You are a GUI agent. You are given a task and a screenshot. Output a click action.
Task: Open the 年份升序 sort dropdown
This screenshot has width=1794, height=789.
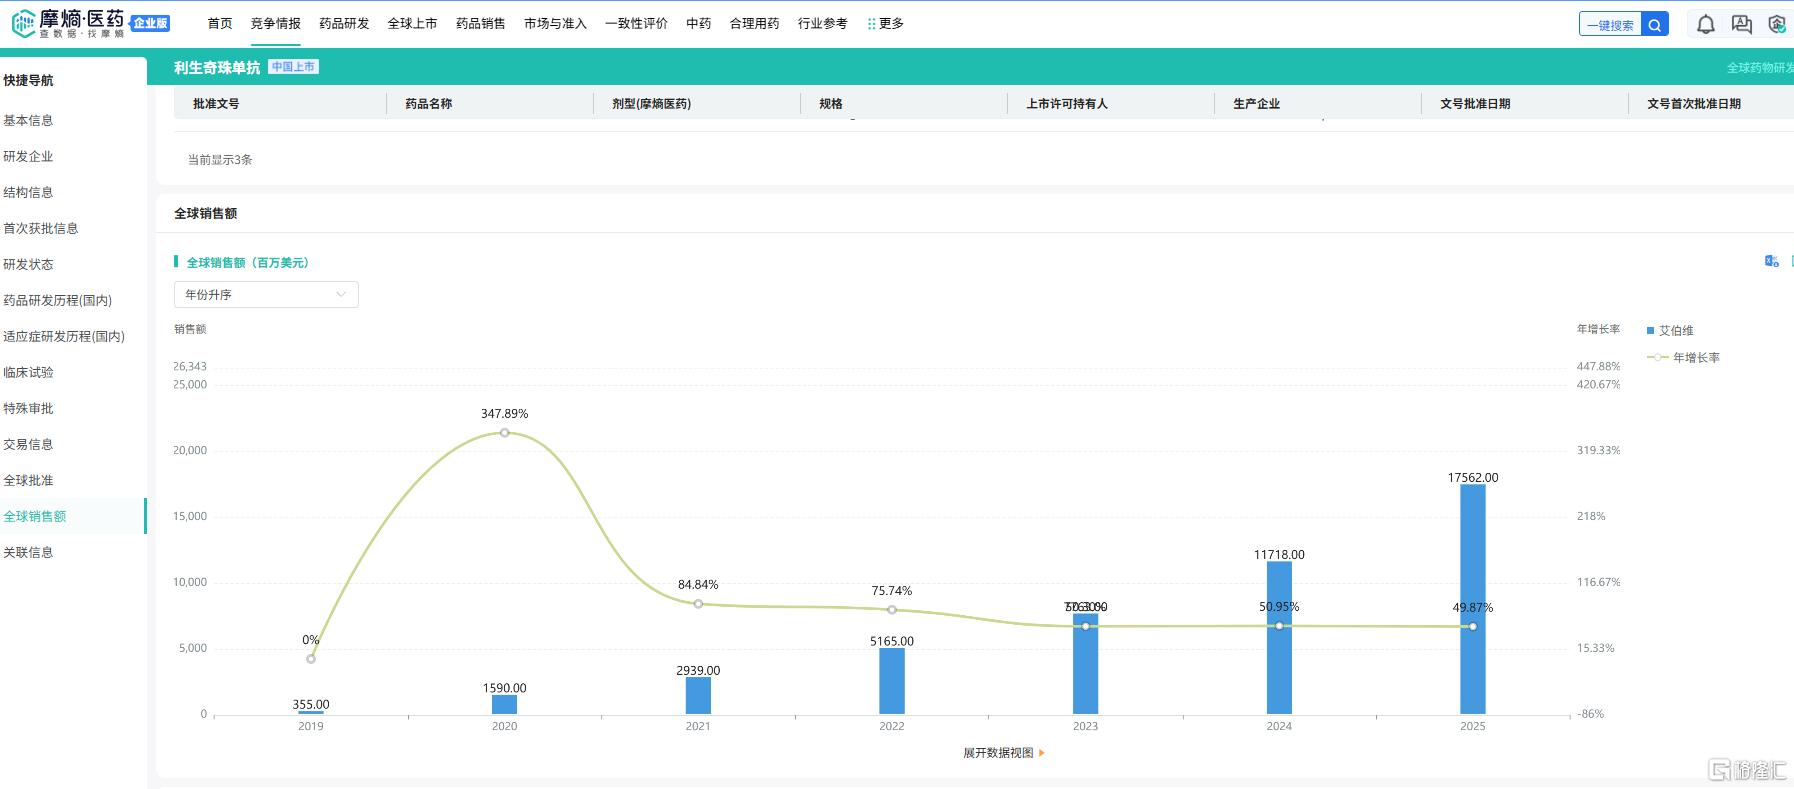pos(266,294)
